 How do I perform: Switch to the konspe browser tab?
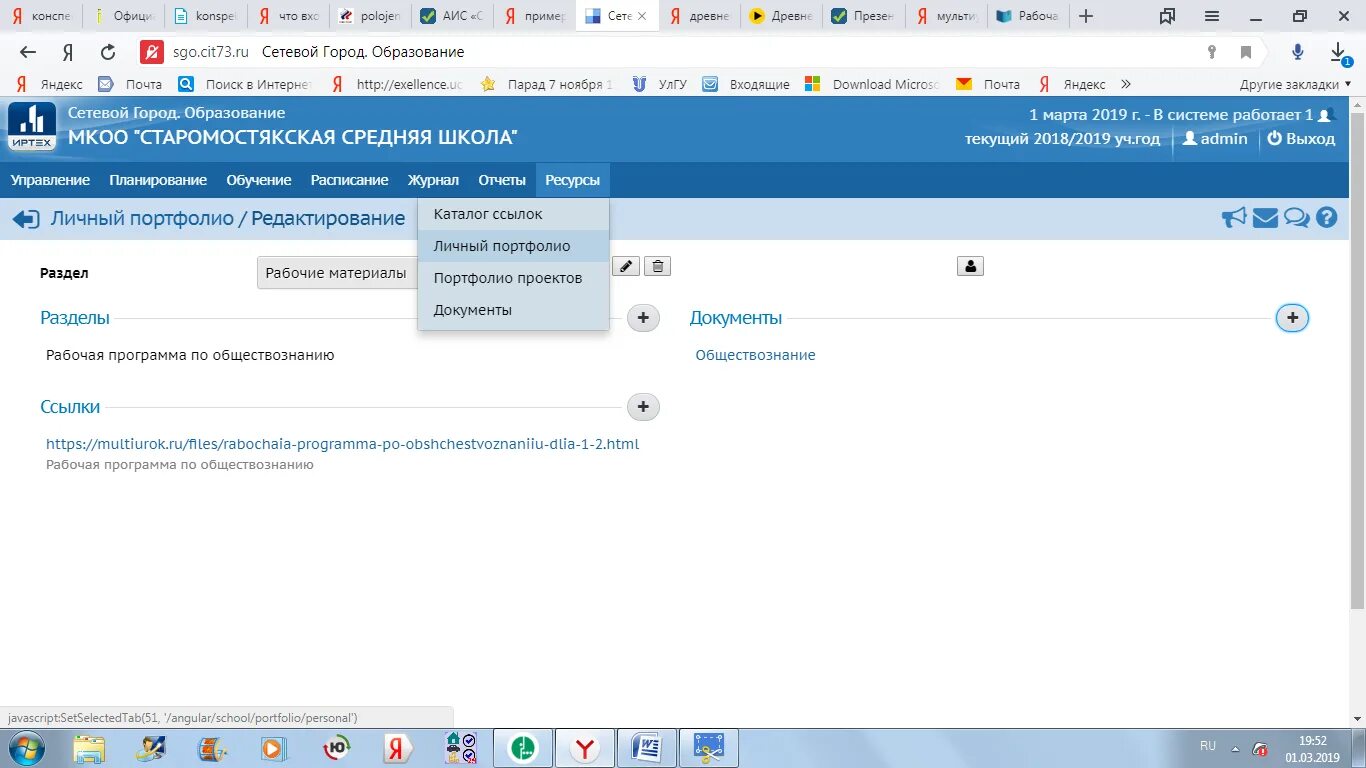pyautogui.click(x=205, y=16)
